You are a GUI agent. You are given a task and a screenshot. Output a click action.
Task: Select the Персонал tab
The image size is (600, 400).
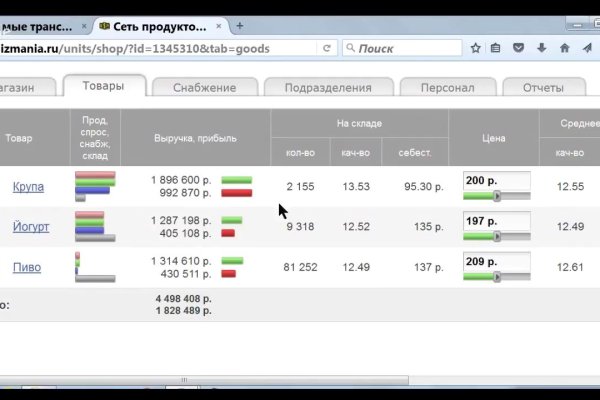tap(447, 88)
